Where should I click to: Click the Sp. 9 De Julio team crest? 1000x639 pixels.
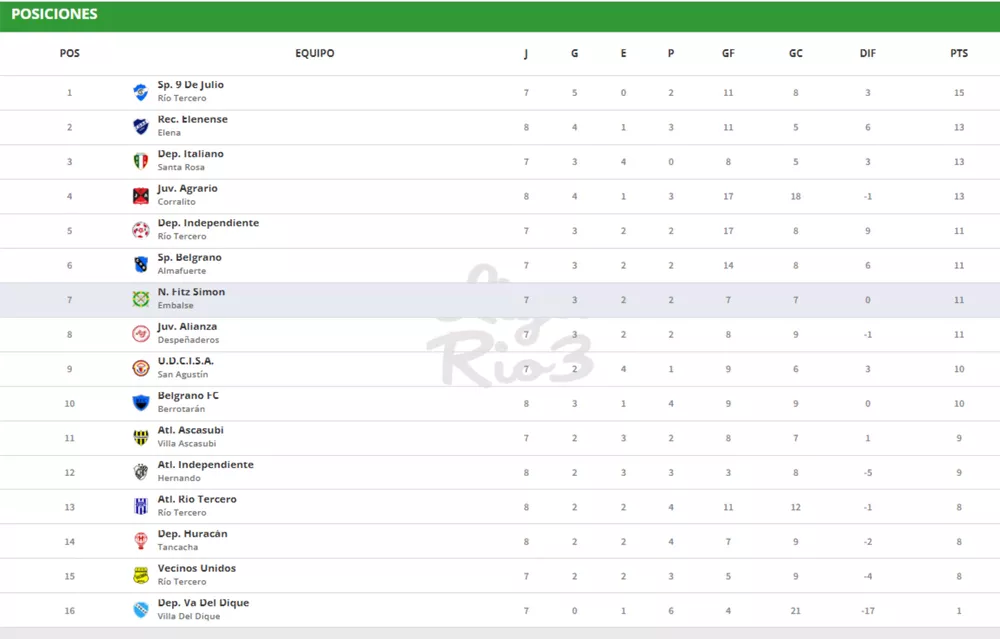tap(141, 92)
